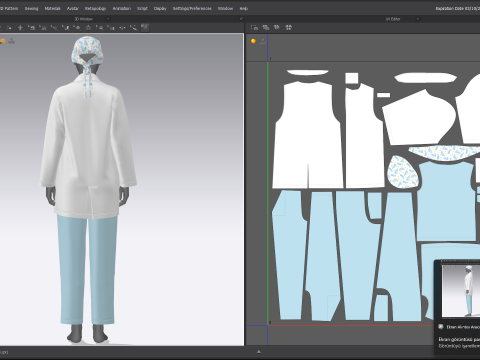
Task: Select the oval printed cap pattern piece
Action: click(x=403, y=172)
